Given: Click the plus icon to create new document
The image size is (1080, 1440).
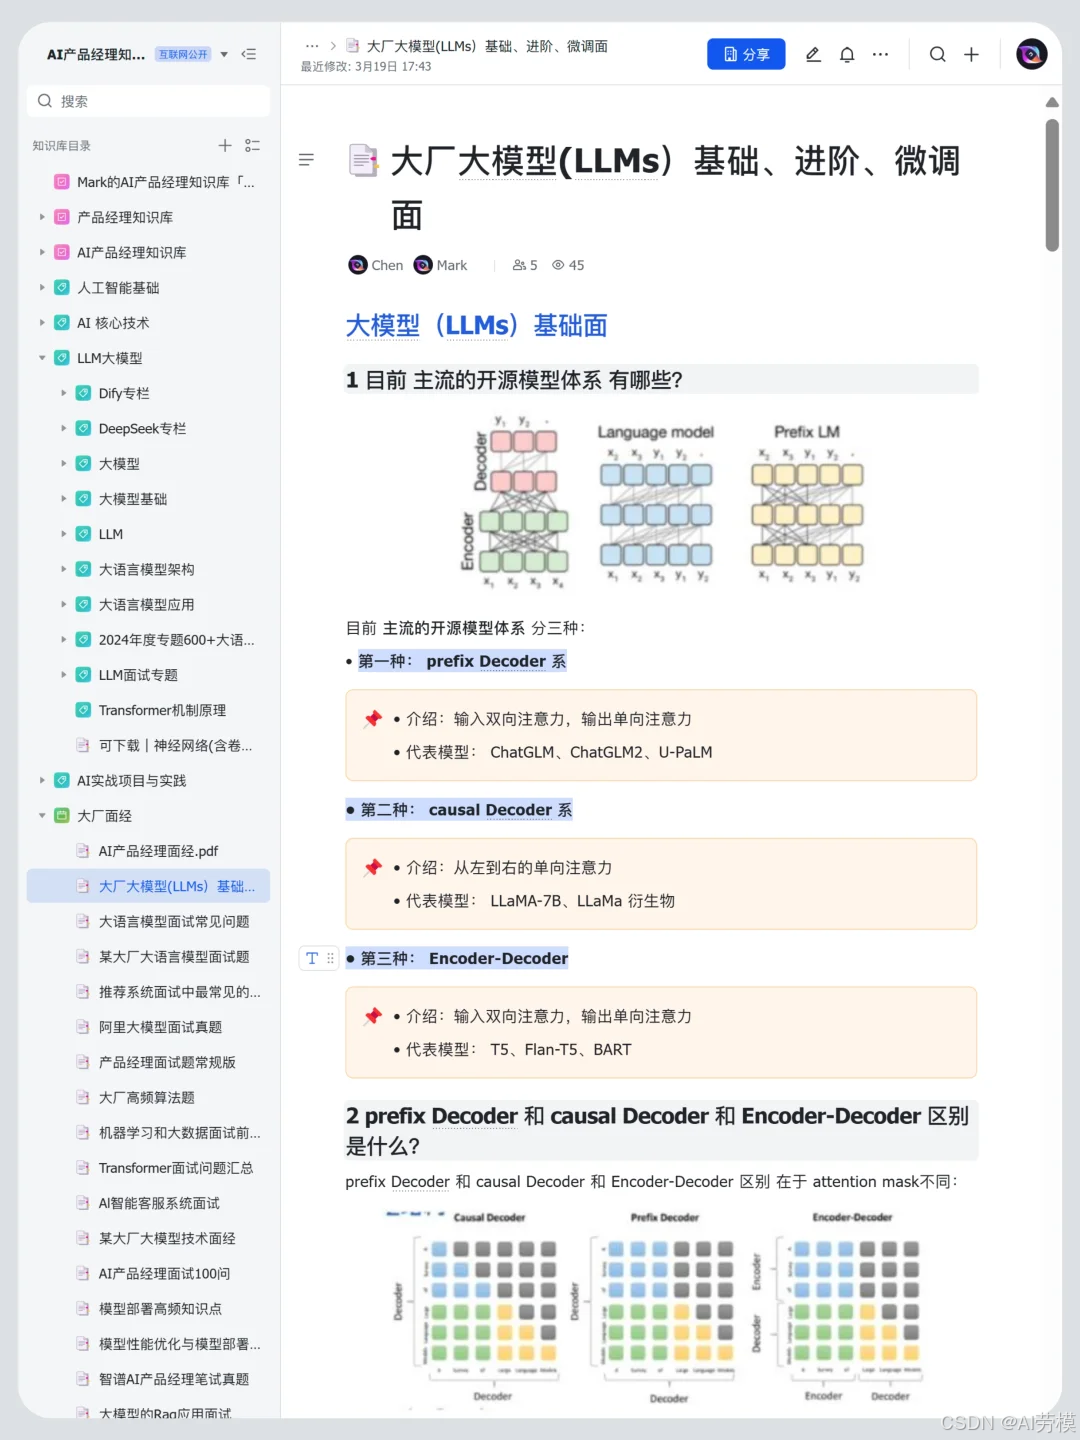Looking at the screenshot, I should click(x=971, y=55).
